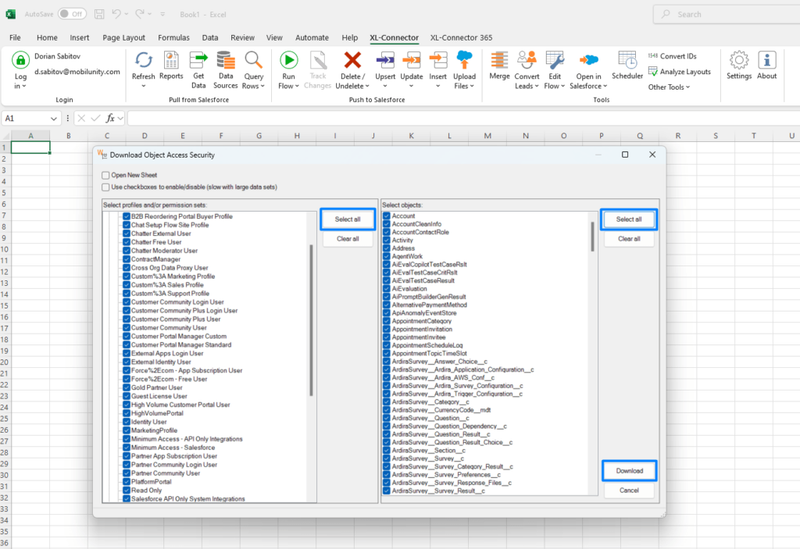Click Clear all for profiles
The height and width of the screenshot is (549, 800).
347,239
